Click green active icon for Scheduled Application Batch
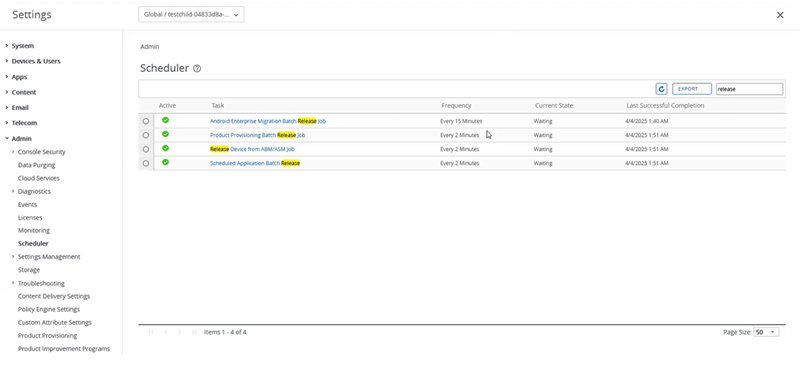 [x=166, y=162]
